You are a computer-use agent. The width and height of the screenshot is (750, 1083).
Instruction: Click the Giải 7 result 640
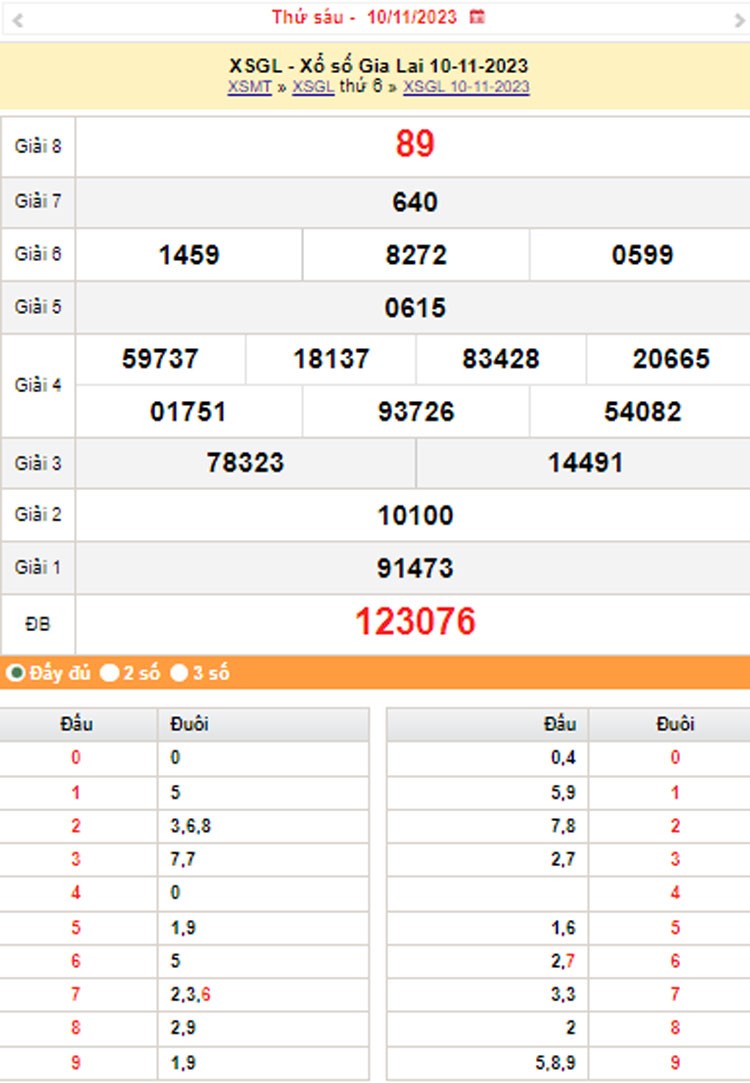tap(414, 202)
